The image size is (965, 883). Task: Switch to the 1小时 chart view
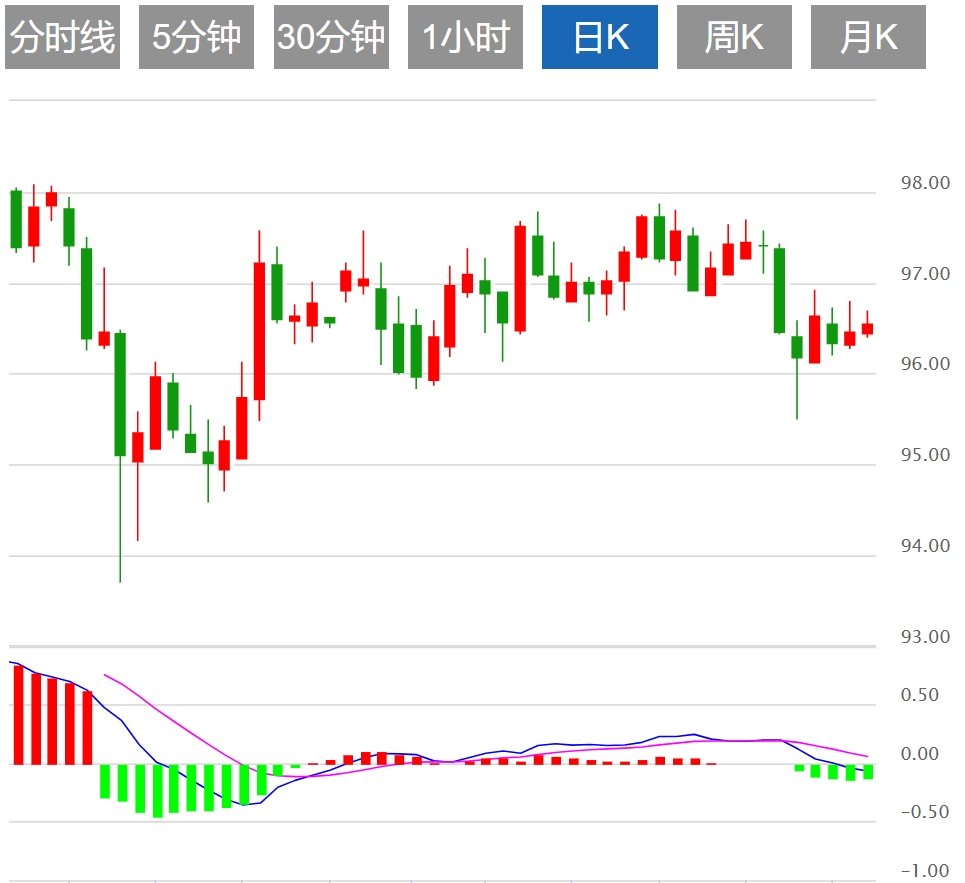(465, 38)
